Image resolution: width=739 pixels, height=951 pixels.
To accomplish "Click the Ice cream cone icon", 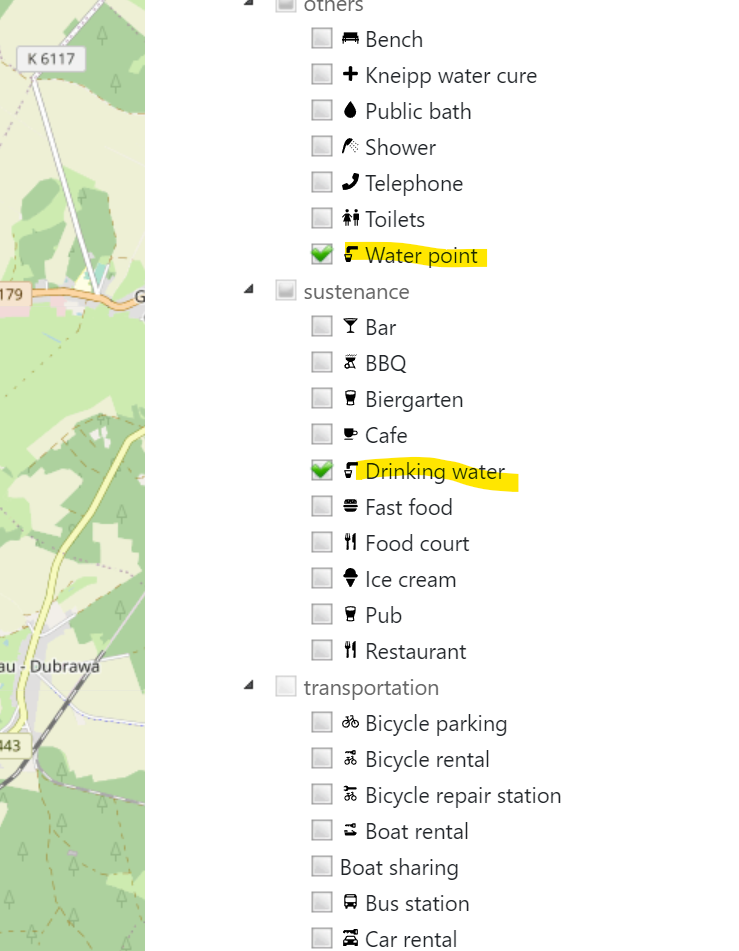I will pos(350,579).
